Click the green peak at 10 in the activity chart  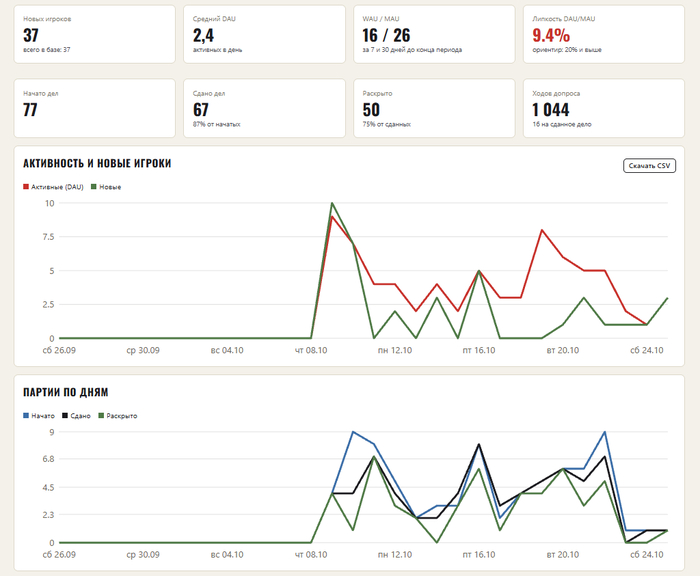(332, 203)
